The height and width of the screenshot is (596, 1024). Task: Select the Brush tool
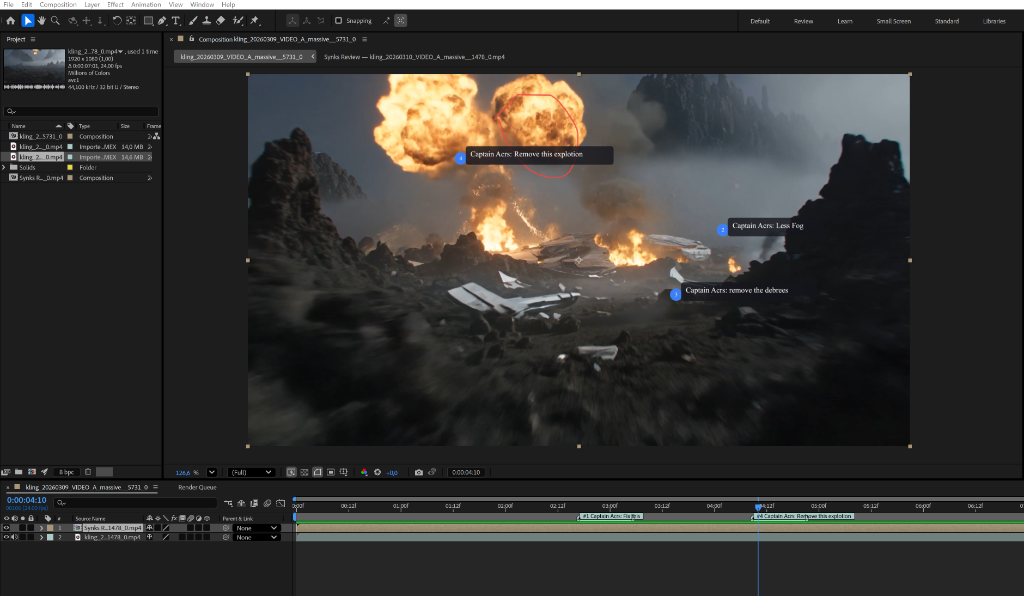193,21
